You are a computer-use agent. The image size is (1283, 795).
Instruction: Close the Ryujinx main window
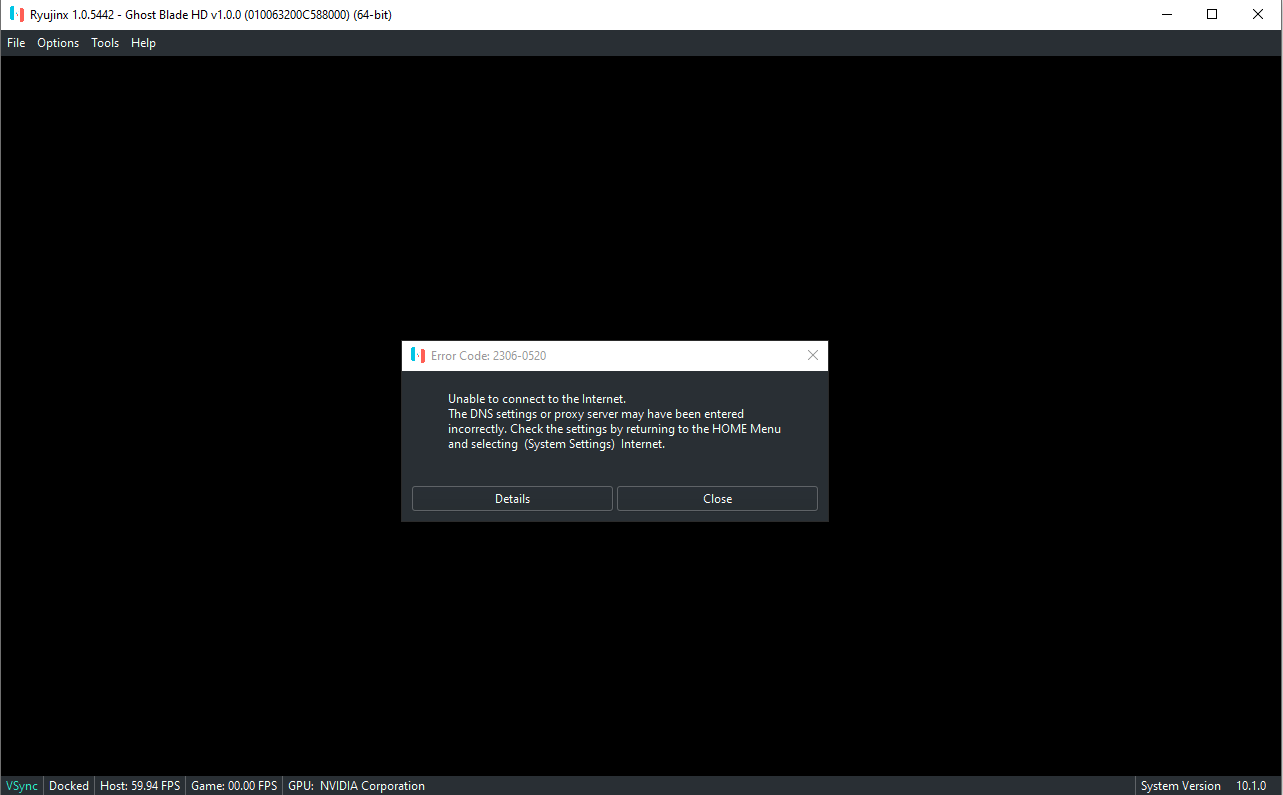1258,15
